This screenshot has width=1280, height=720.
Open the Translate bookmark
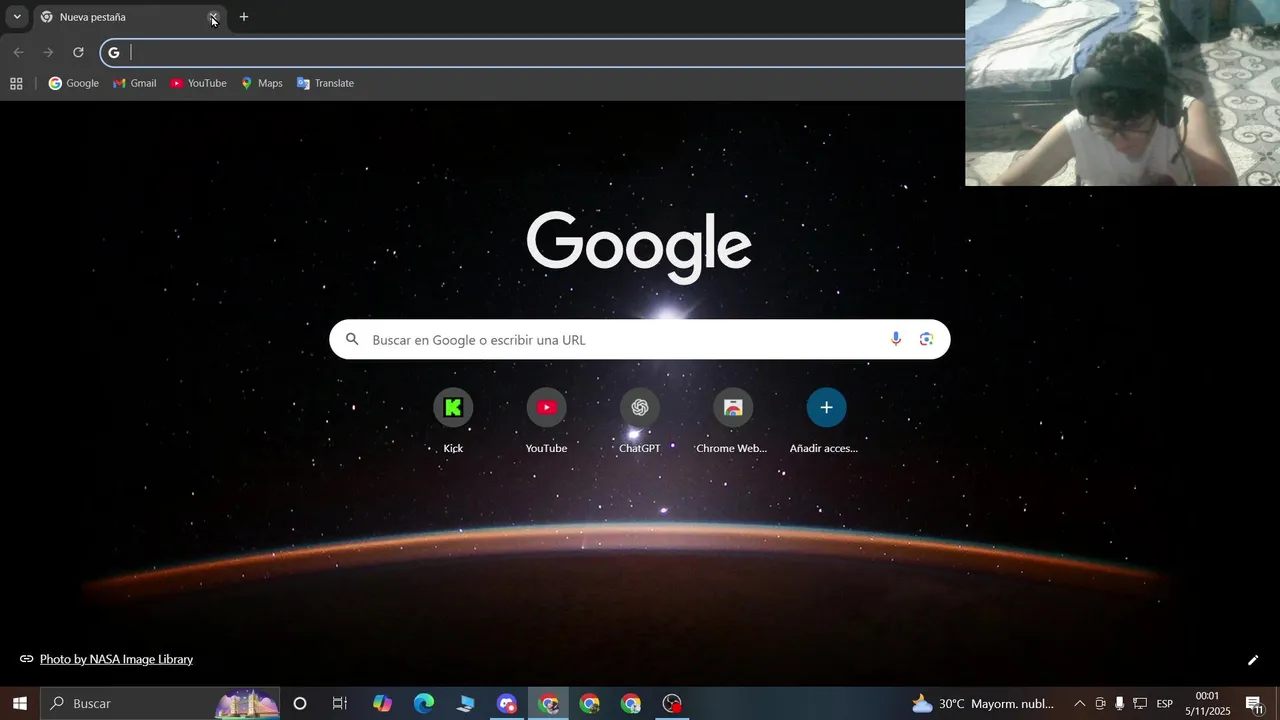click(x=325, y=84)
